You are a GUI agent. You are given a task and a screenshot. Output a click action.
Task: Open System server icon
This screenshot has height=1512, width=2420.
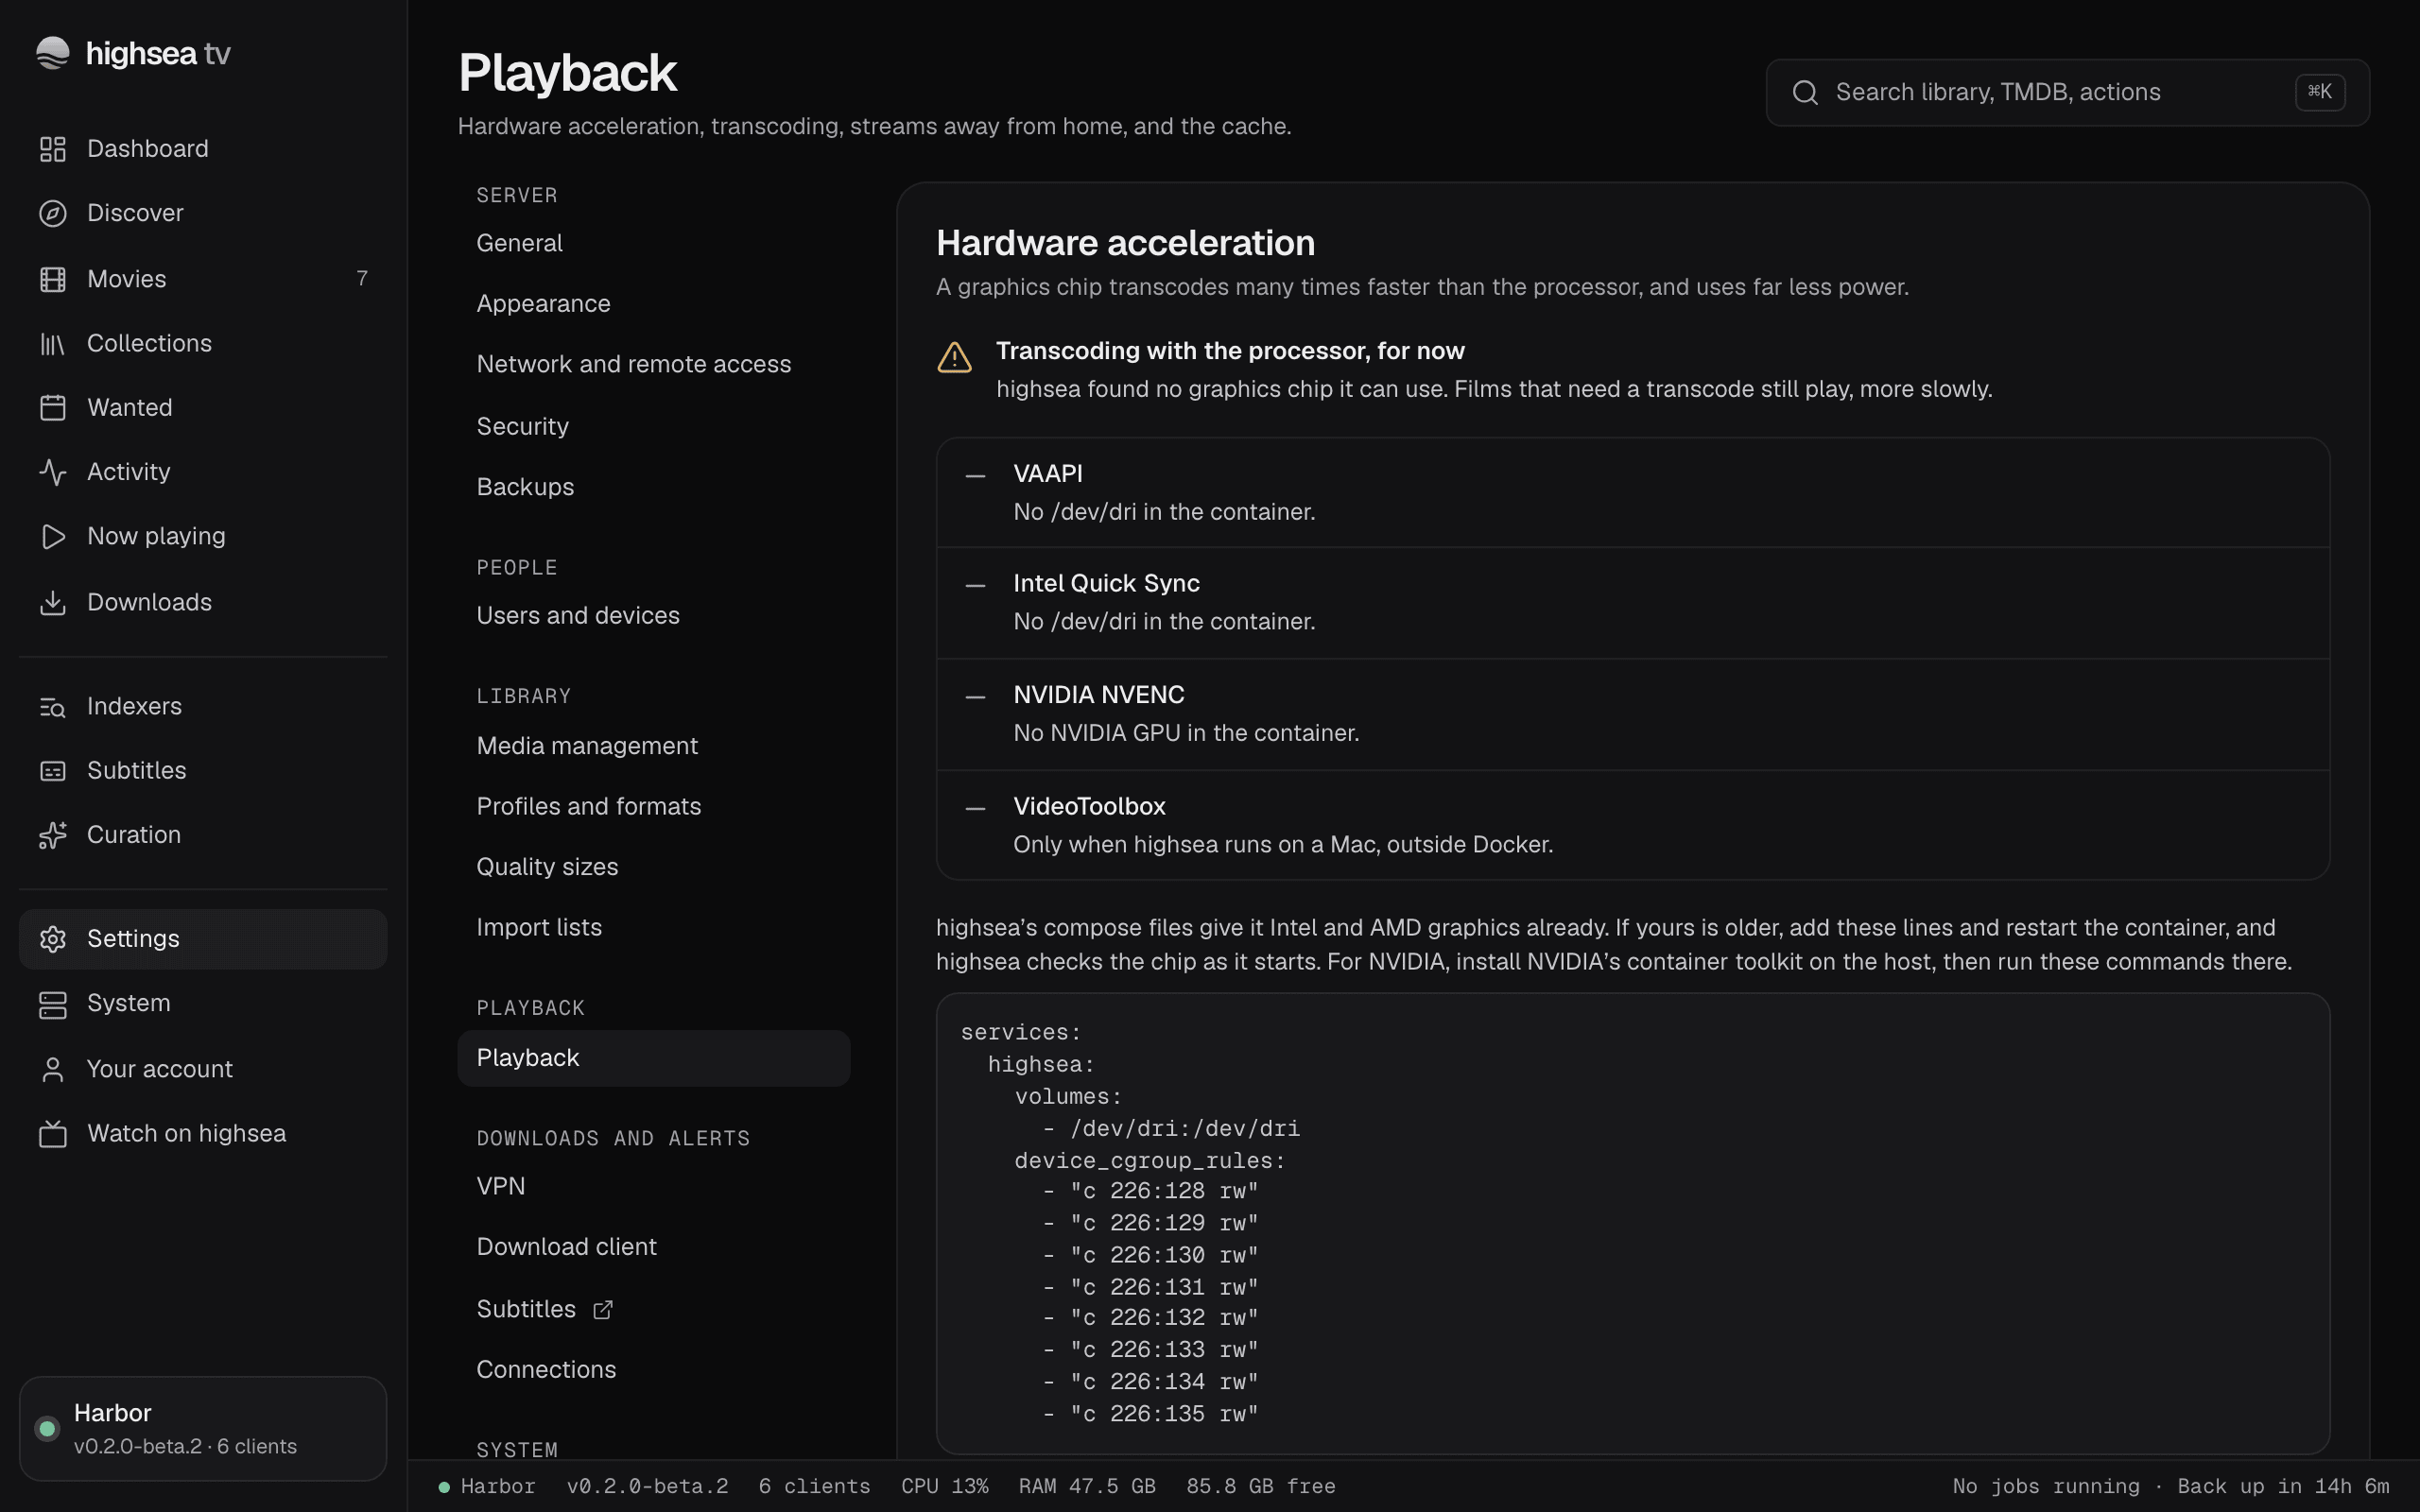point(52,1004)
